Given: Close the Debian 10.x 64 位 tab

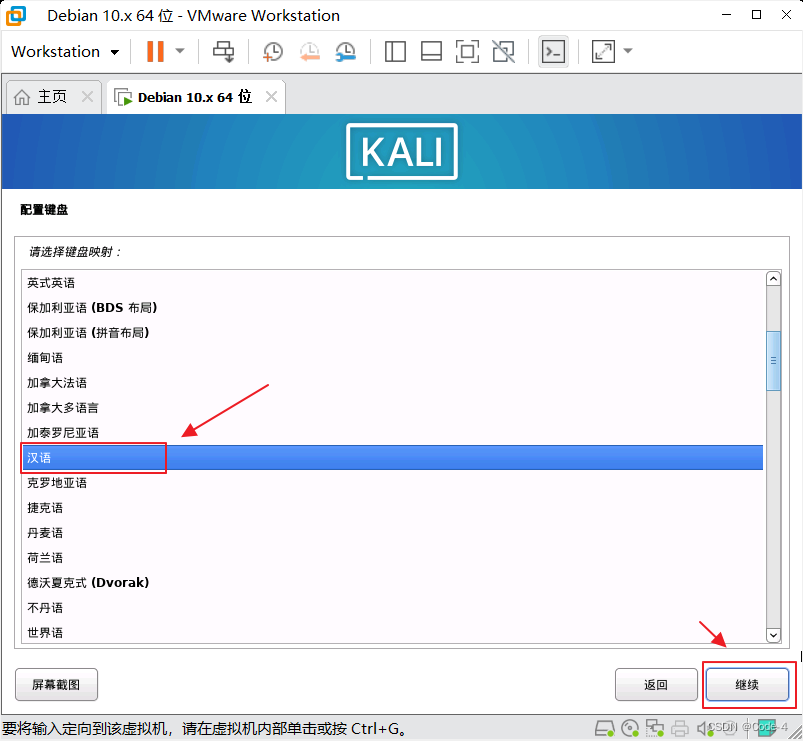Looking at the screenshot, I should (x=271, y=97).
